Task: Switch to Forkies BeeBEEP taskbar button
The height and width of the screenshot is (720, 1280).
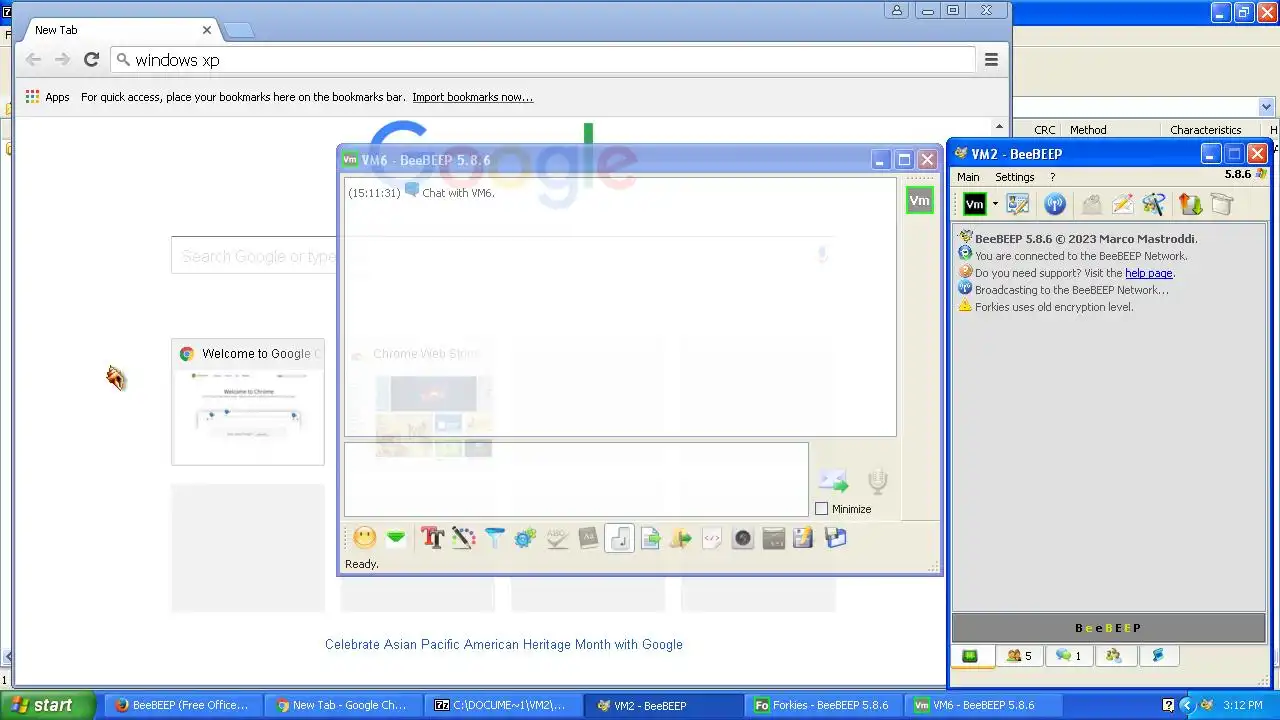Action: coord(823,705)
